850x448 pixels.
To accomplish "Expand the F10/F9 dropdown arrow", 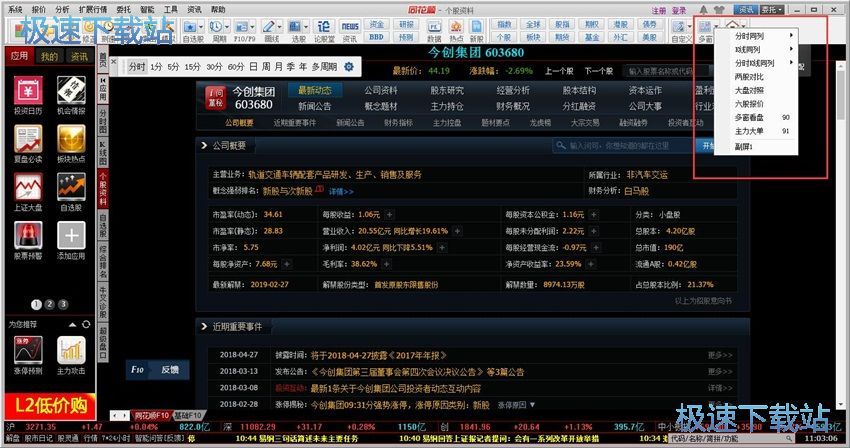I will [252, 27].
